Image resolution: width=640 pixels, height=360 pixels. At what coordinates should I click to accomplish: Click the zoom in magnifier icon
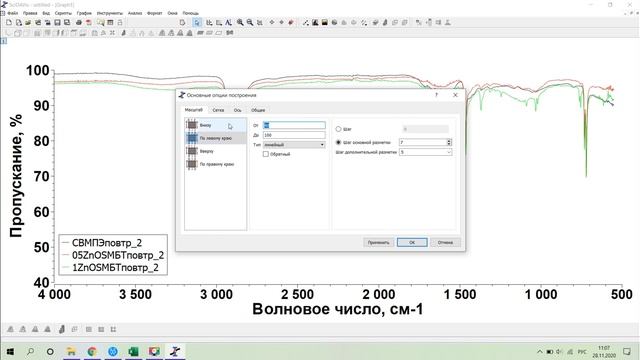[x=240, y=22]
